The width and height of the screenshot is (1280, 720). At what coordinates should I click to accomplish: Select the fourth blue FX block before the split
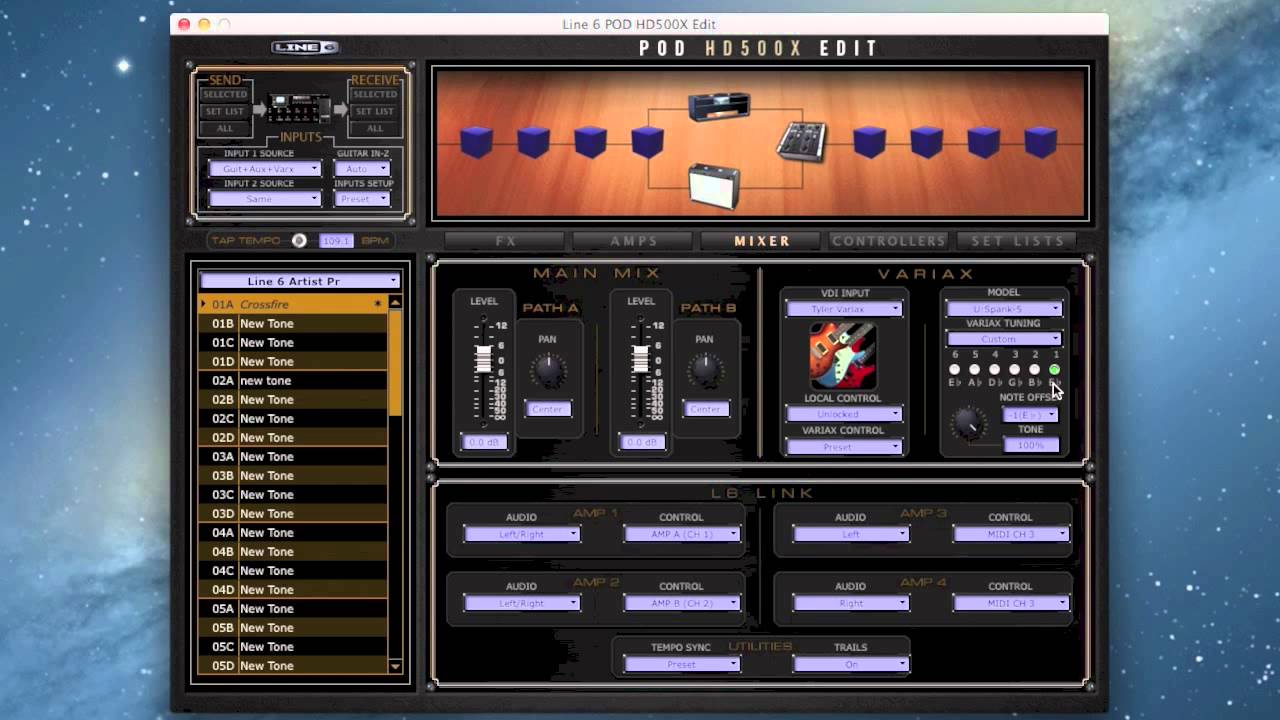pyautogui.click(x=647, y=142)
